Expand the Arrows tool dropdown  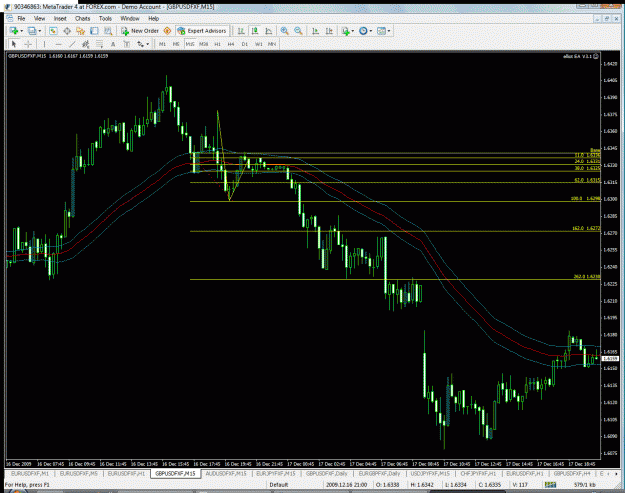[x=148, y=45]
